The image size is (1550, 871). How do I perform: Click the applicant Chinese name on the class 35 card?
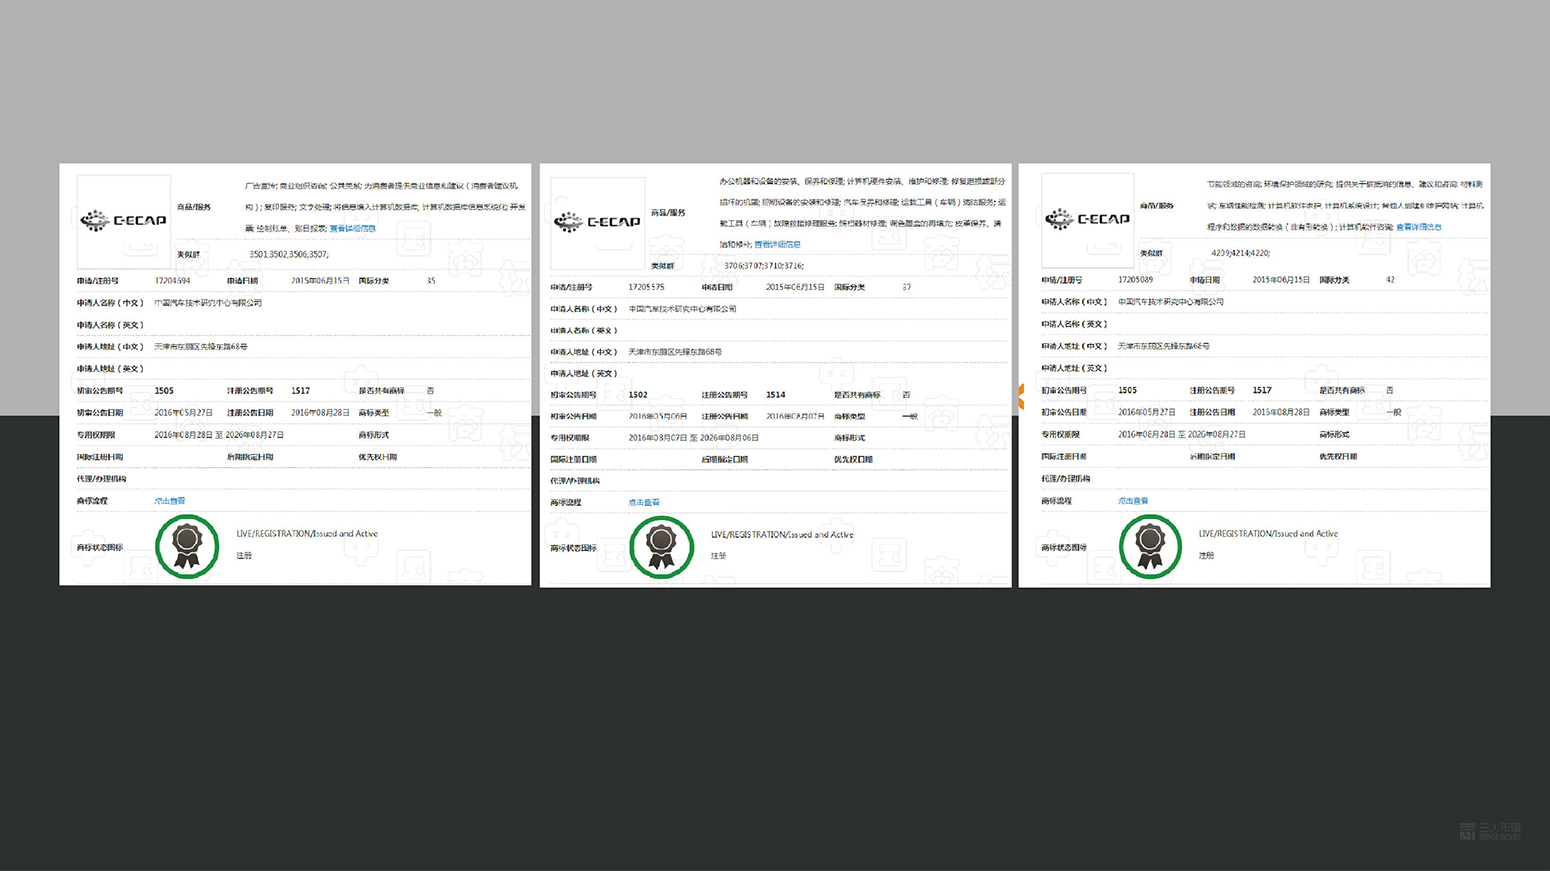coord(208,303)
